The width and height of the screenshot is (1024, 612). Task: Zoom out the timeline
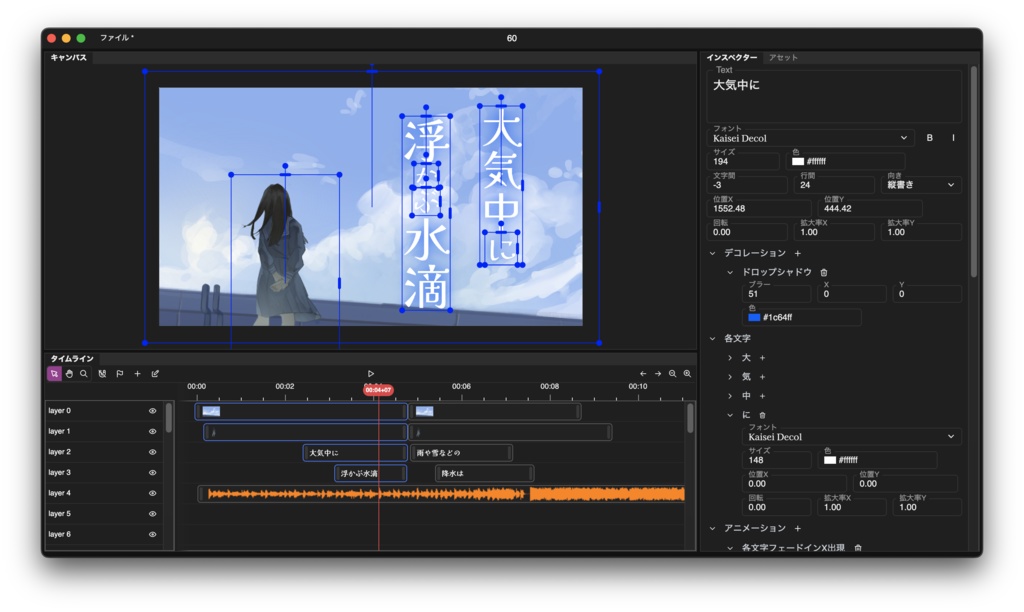pos(673,374)
